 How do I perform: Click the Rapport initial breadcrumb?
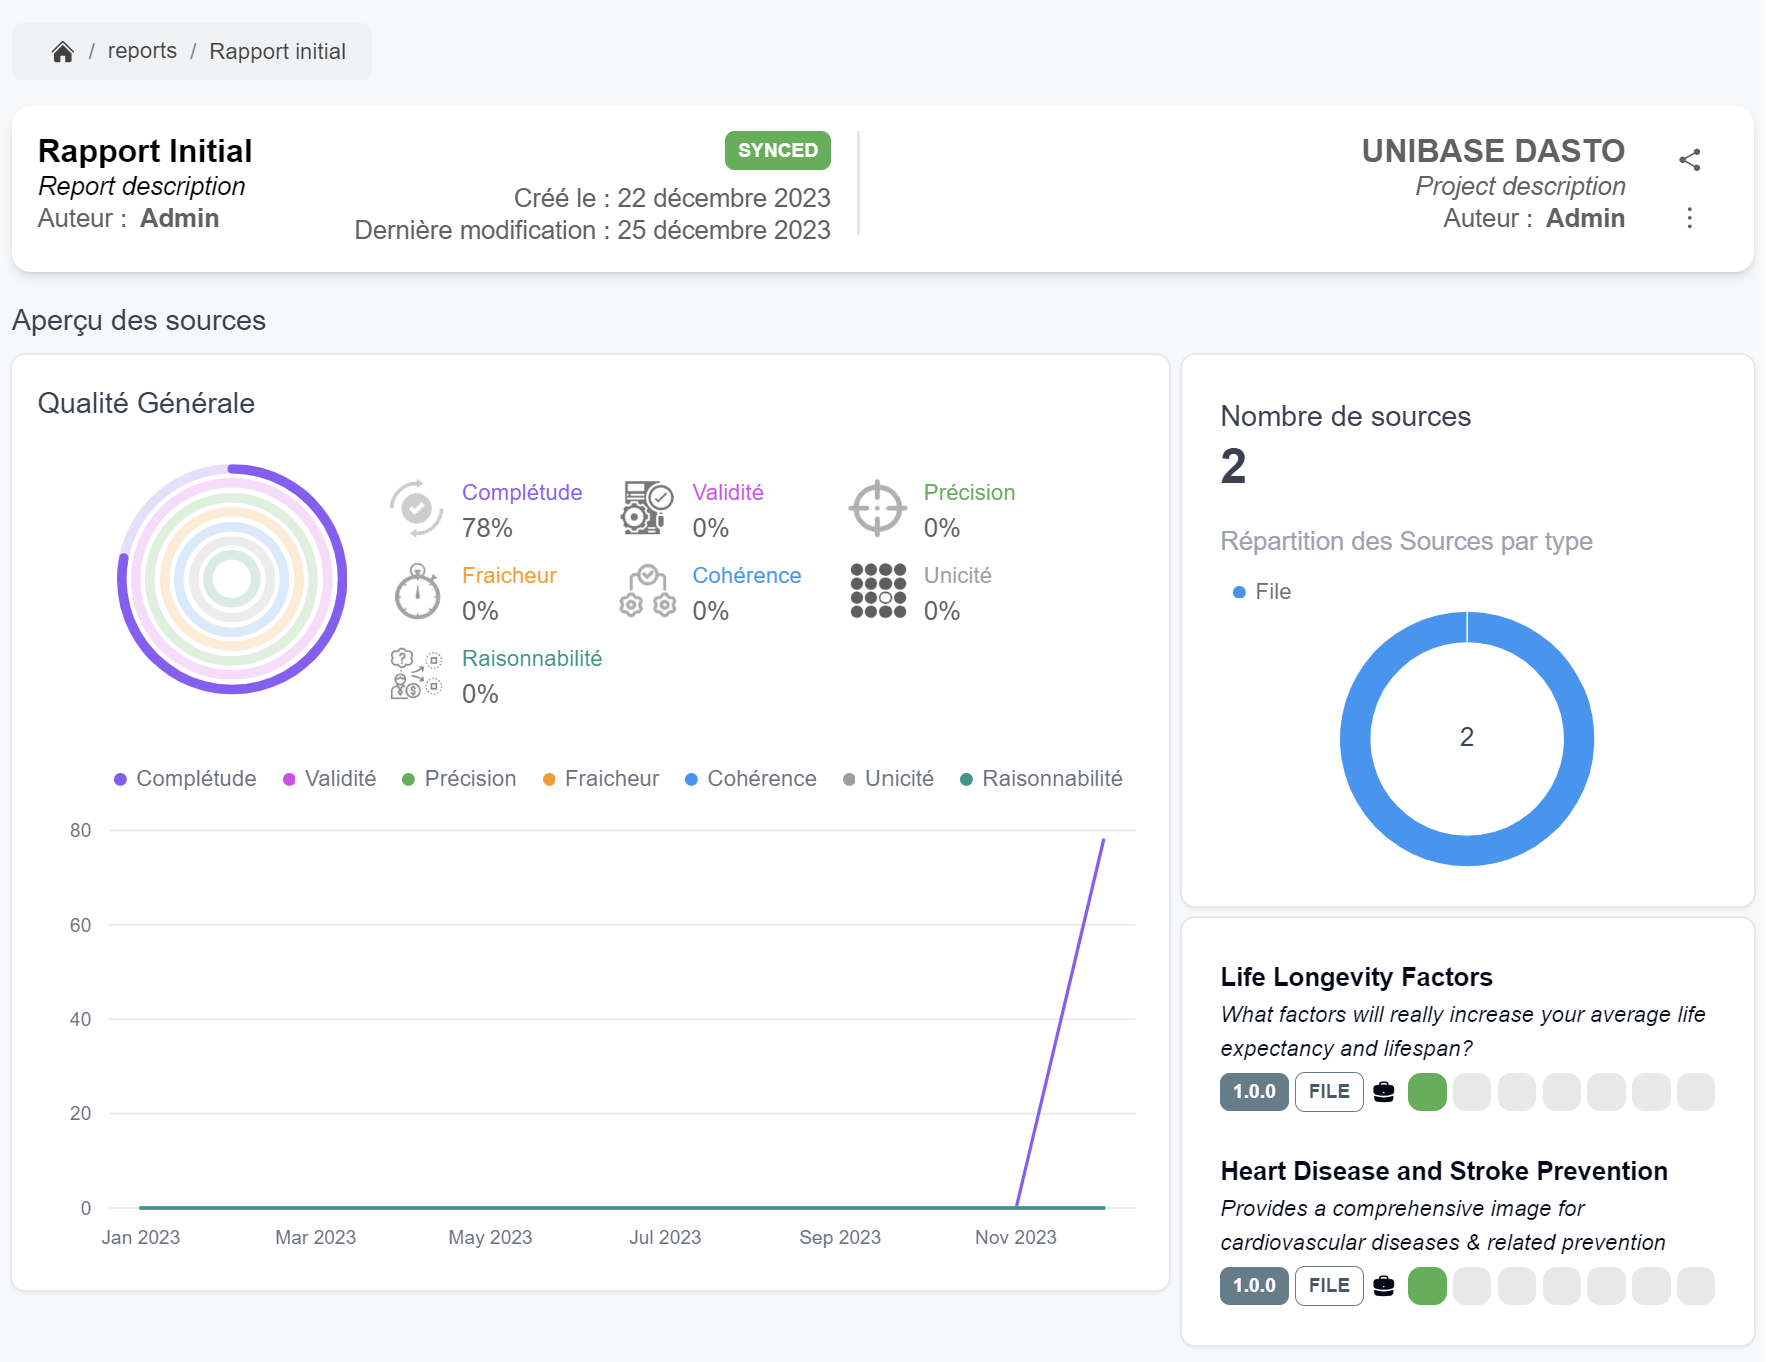pyautogui.click(x=277, y=52)
